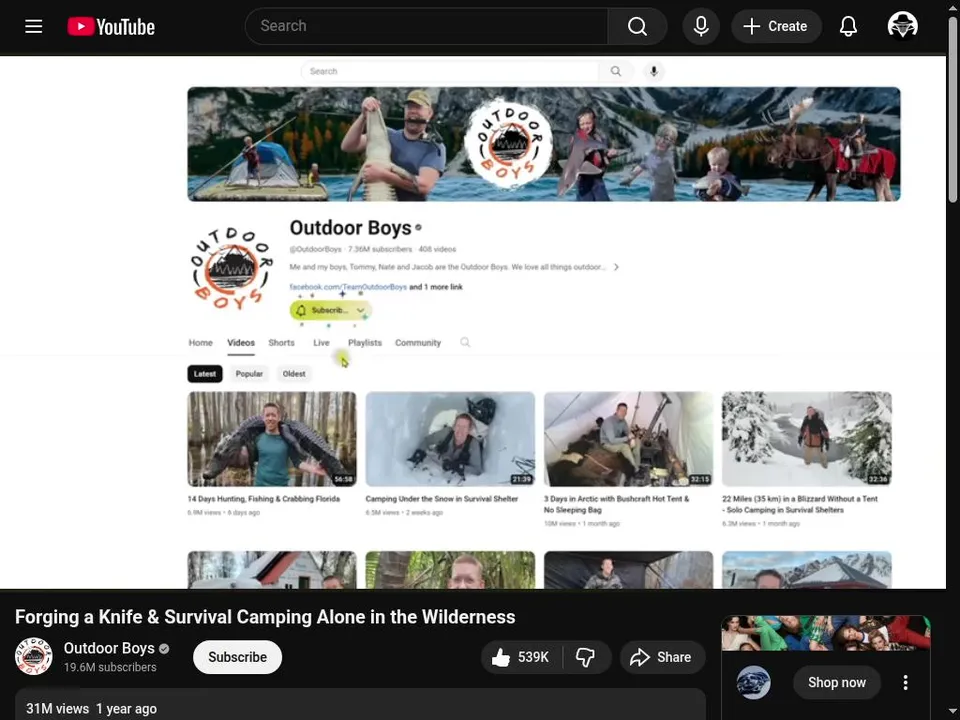Click the Subscribe button below the video

coord(238,657)
